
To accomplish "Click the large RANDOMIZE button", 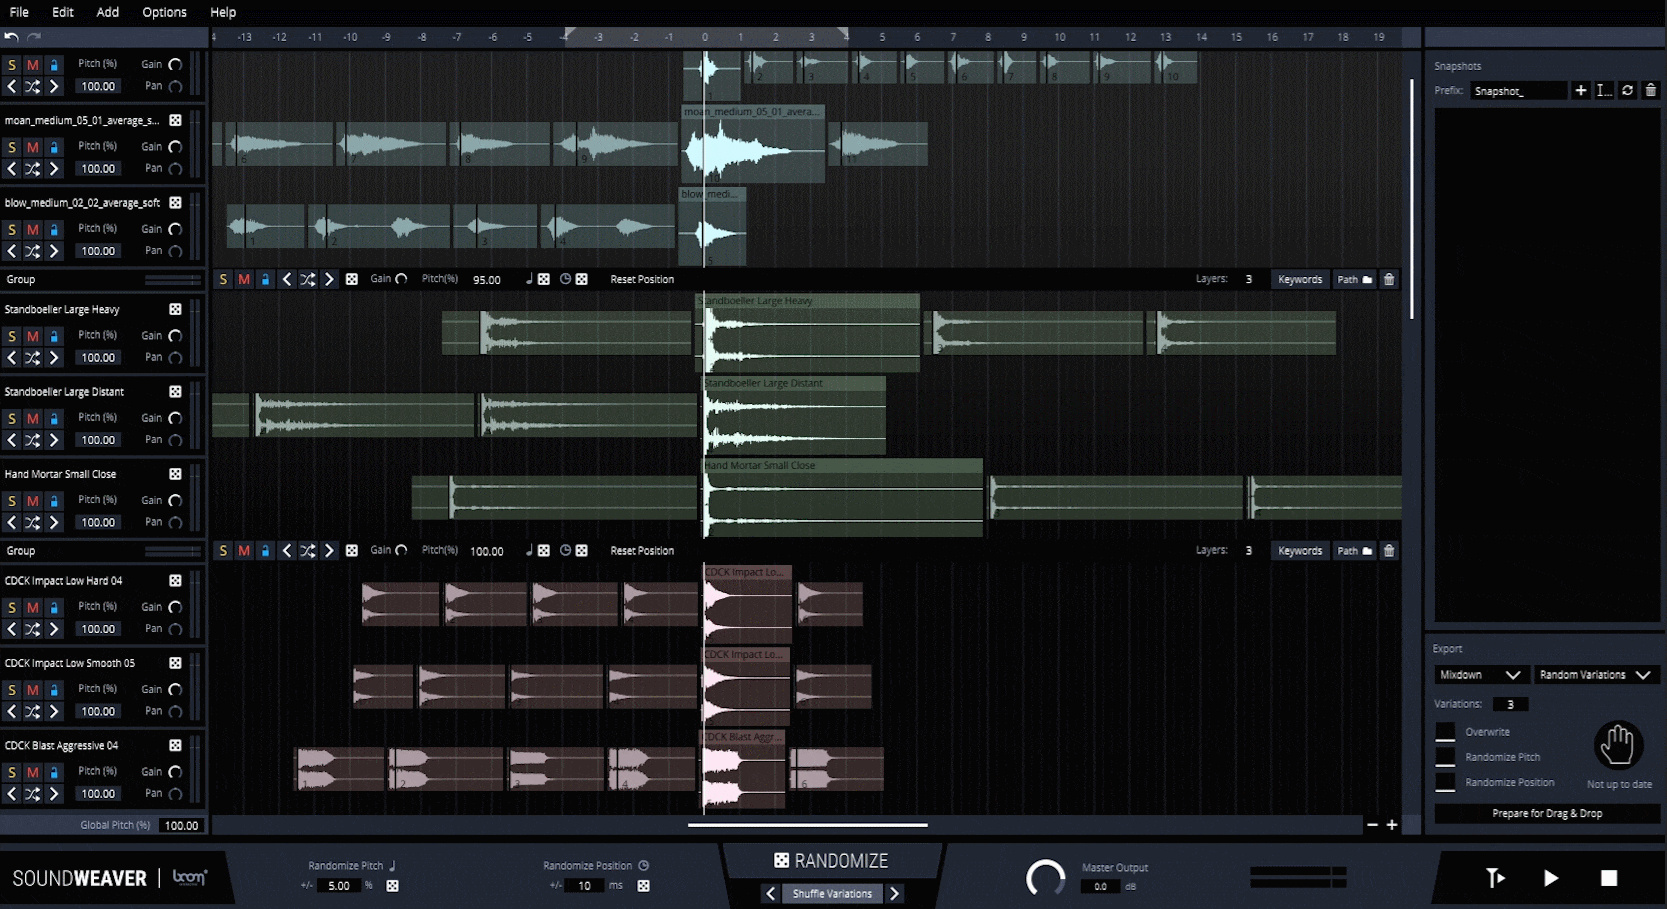I will (x=831, y=861).
